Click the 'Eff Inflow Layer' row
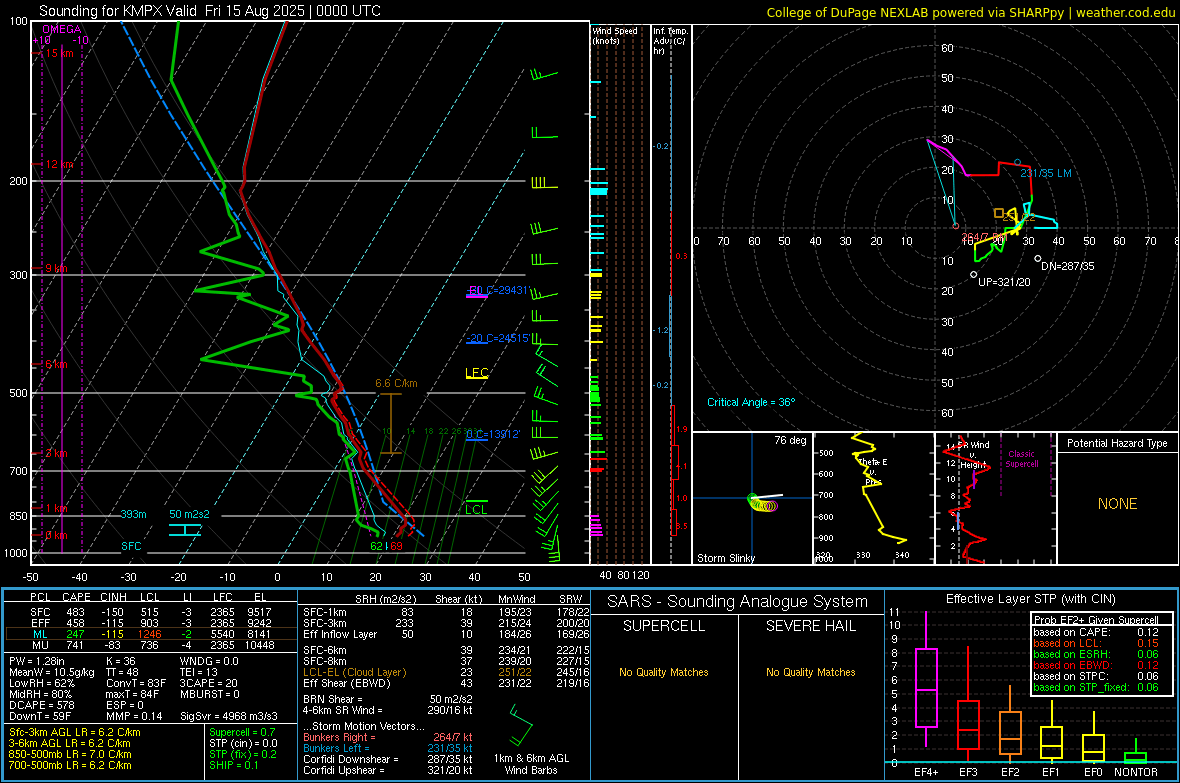The width and height of the screenshot is (1180, 783). click(446, 634)
